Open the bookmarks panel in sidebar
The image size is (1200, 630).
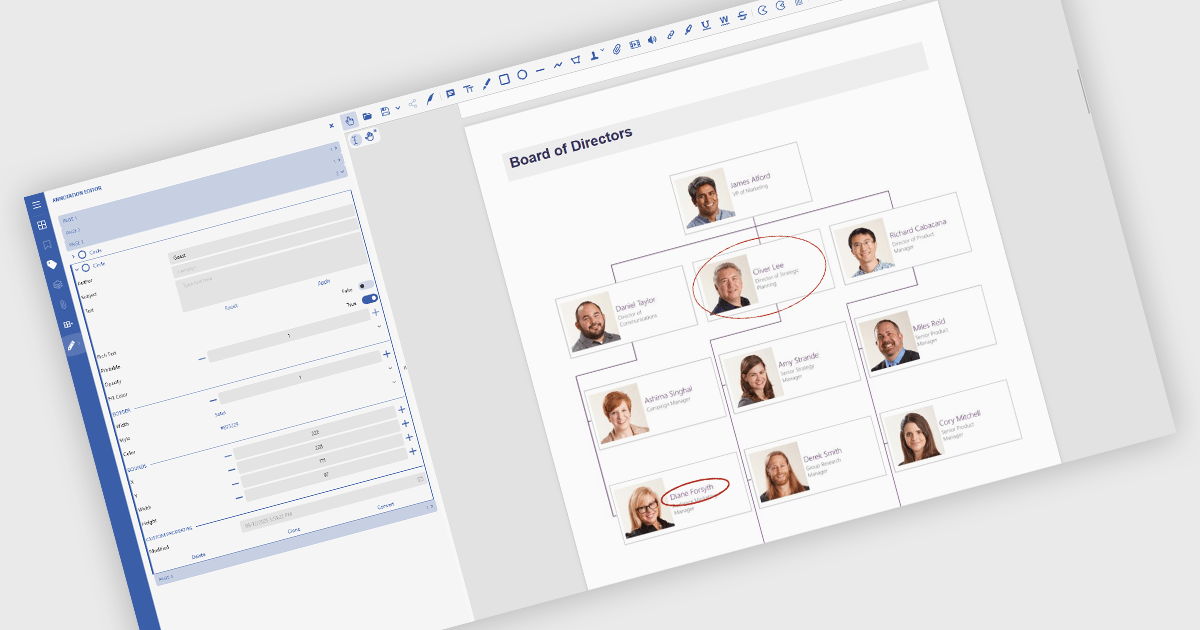(47, 245)
